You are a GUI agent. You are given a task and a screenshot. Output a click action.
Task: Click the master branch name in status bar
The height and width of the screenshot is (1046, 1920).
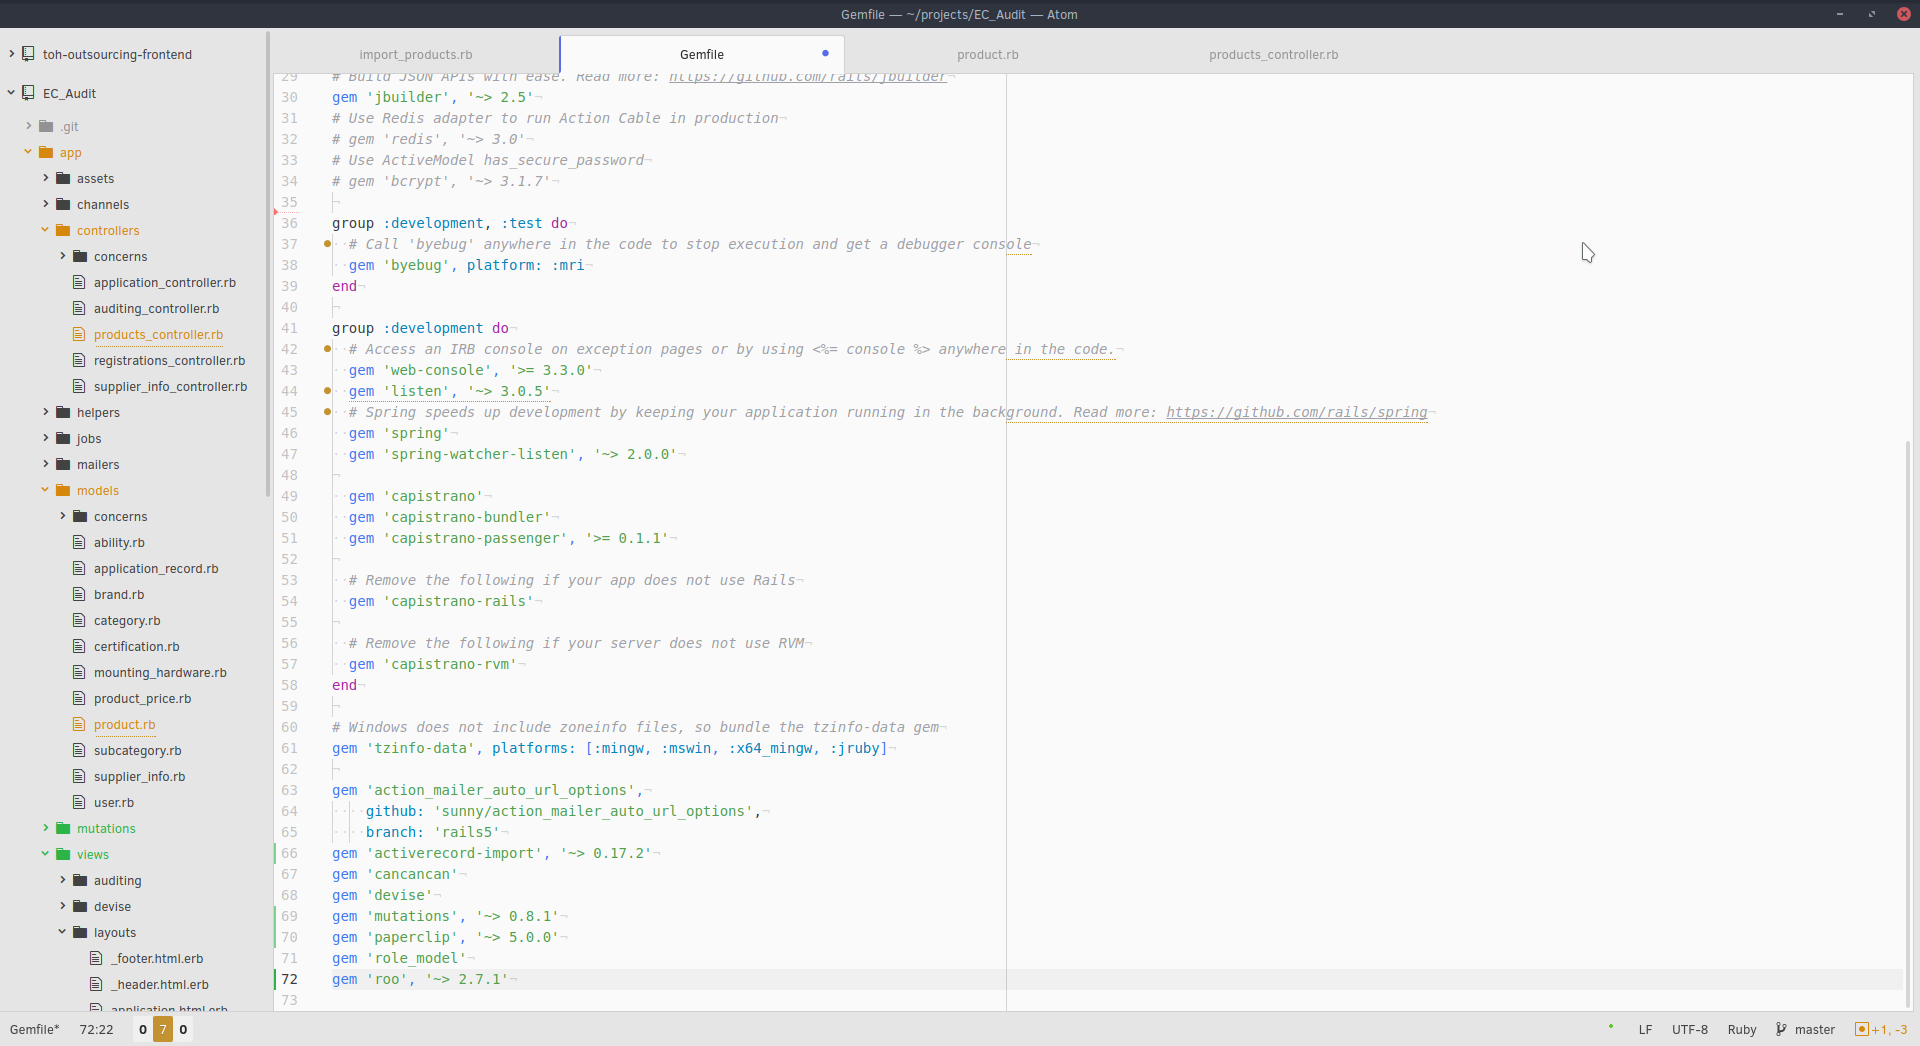[1814, 1029]
